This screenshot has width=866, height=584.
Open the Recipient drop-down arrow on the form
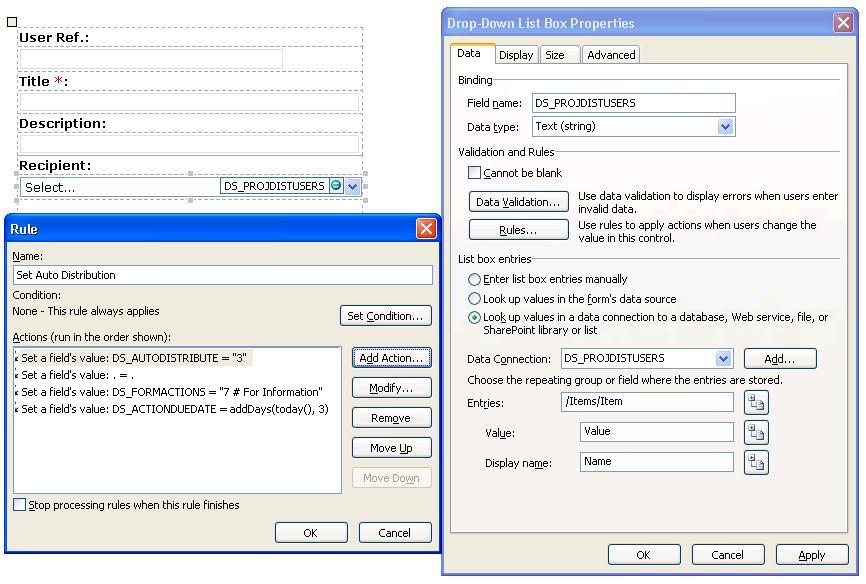coord(353,187)
